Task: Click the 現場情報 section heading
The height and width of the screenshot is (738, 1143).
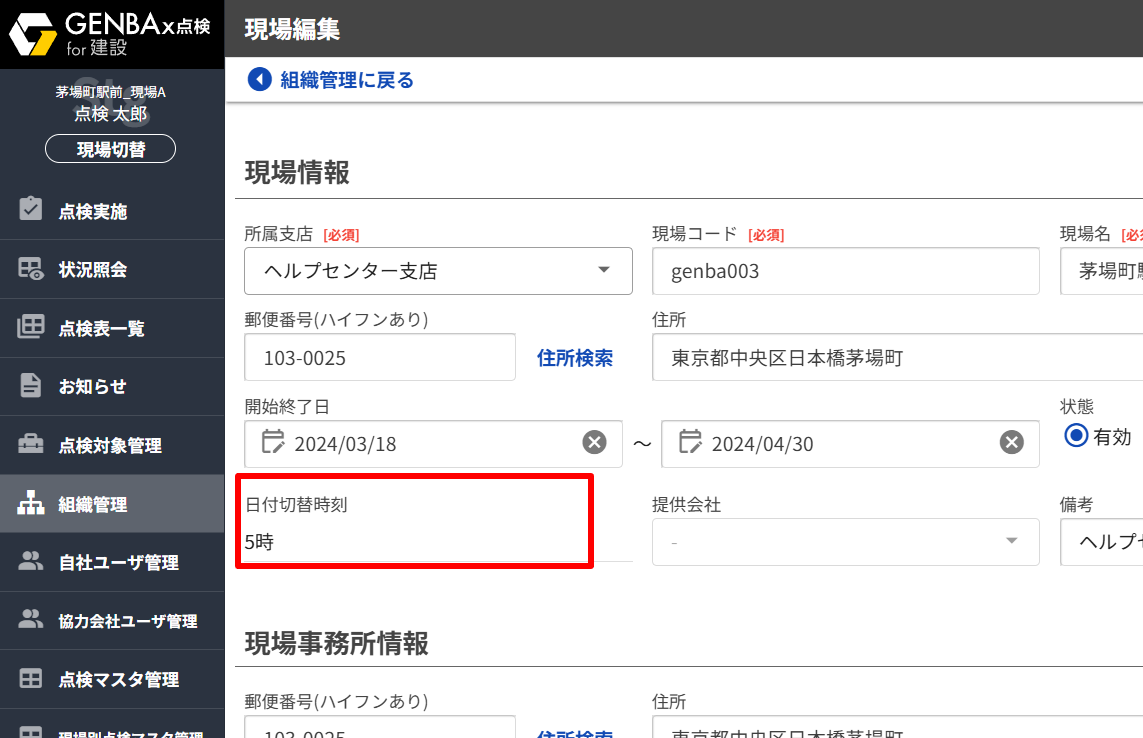Action: coord(297,173)
